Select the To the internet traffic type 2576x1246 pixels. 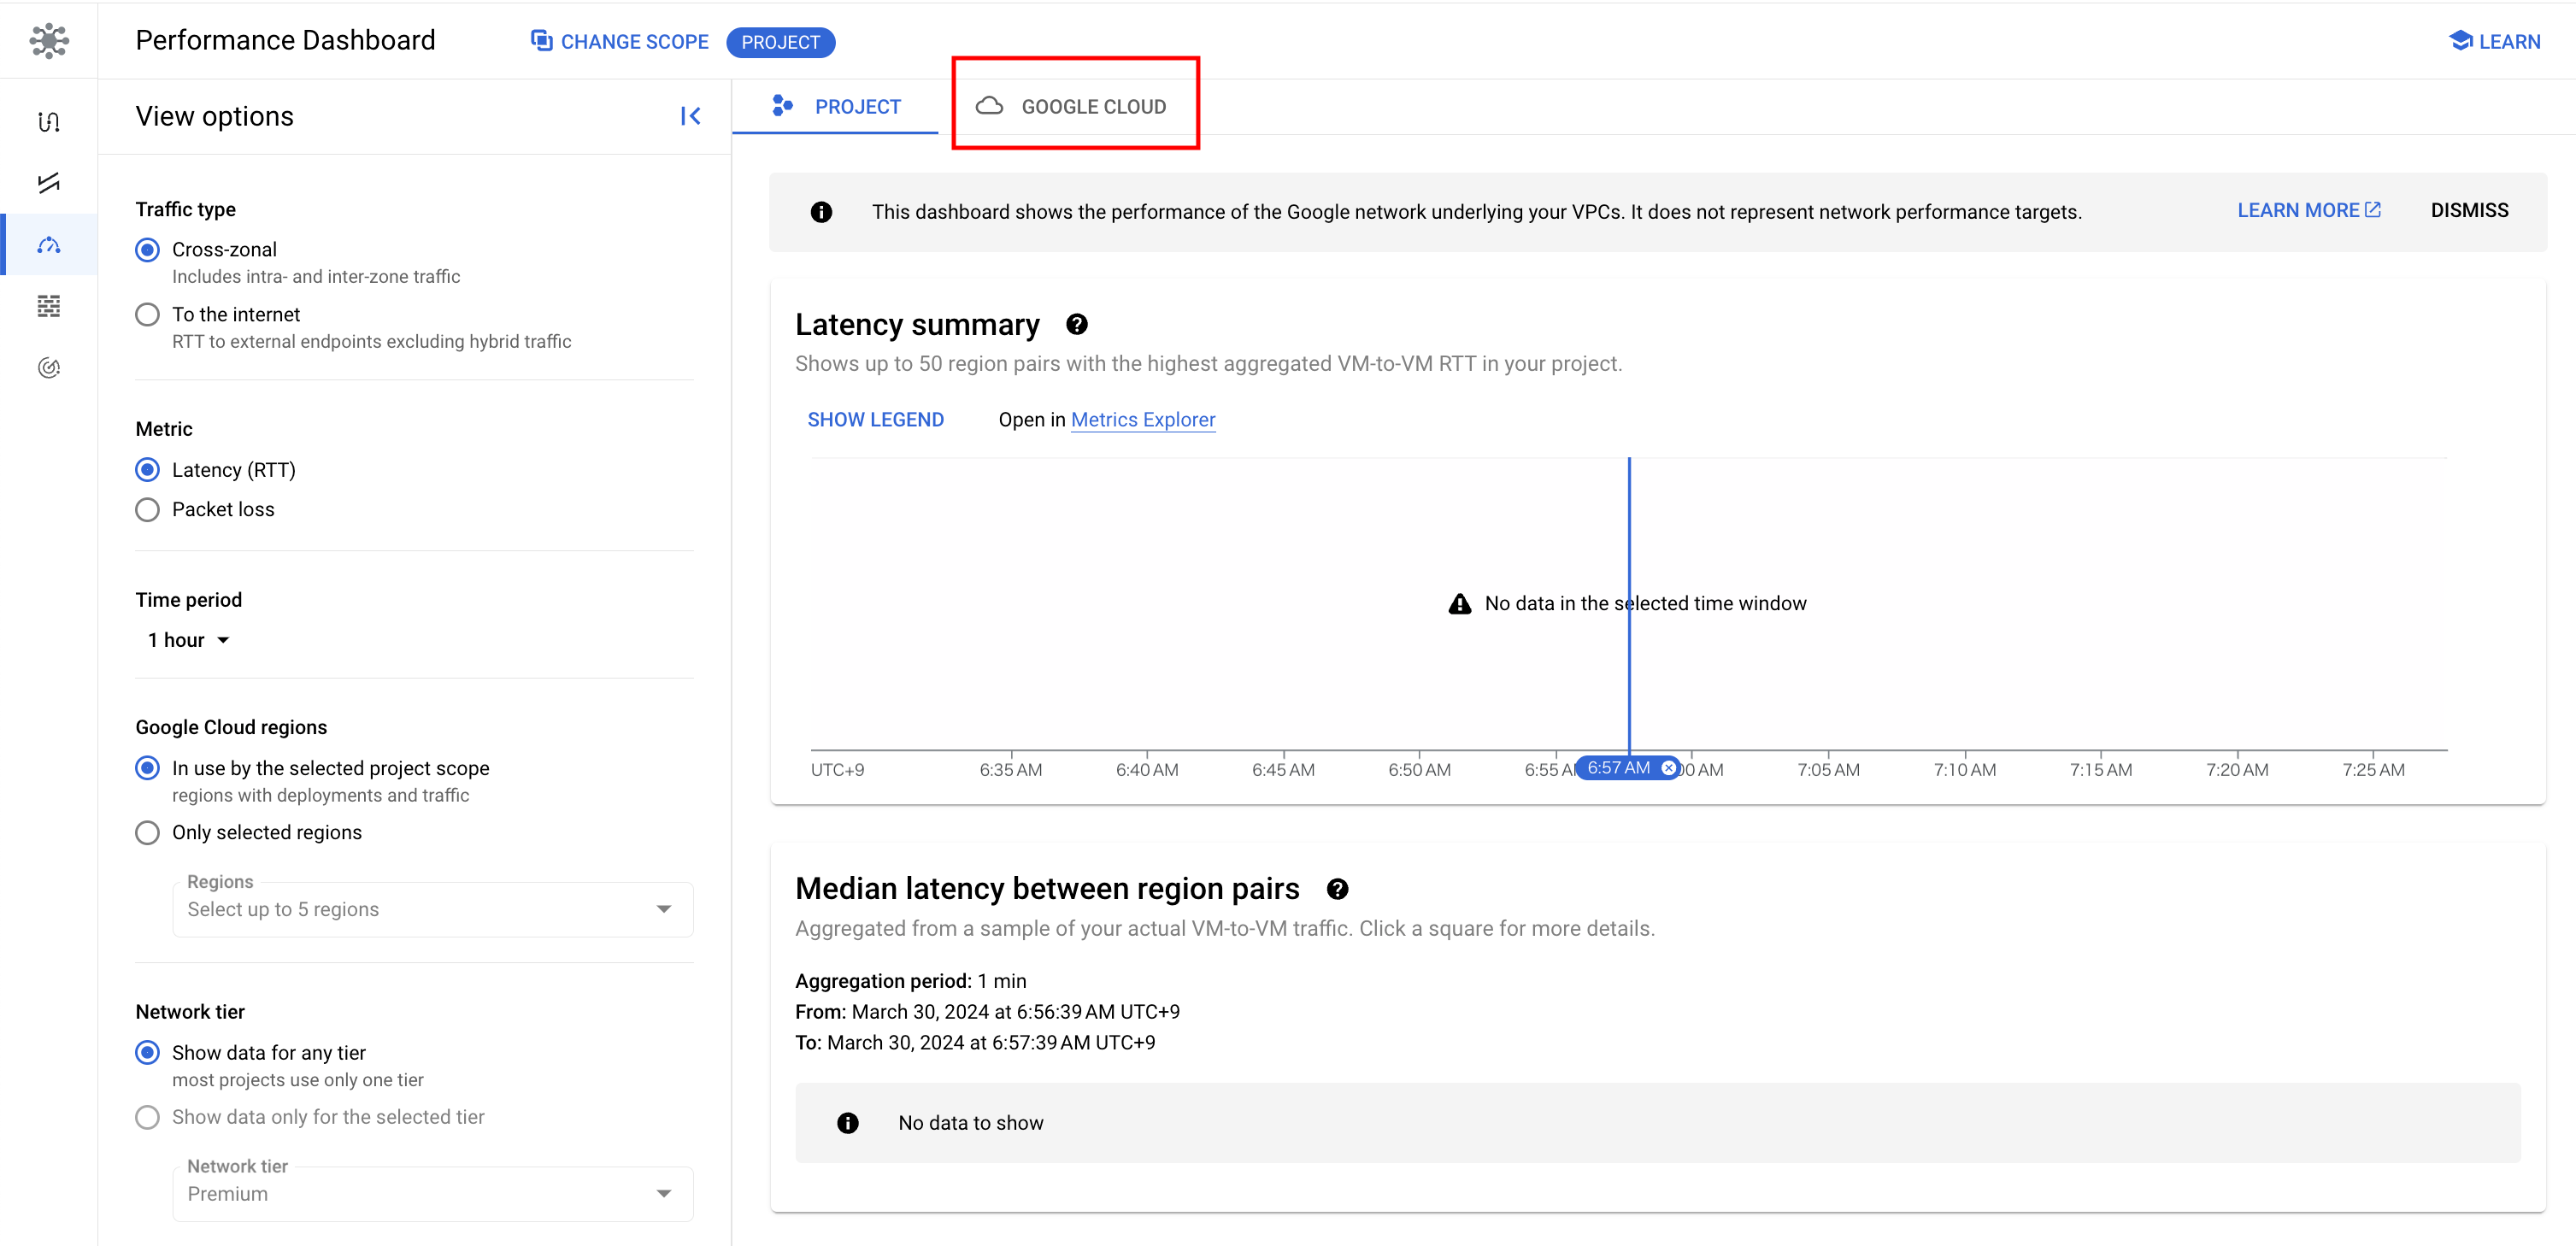147,315
